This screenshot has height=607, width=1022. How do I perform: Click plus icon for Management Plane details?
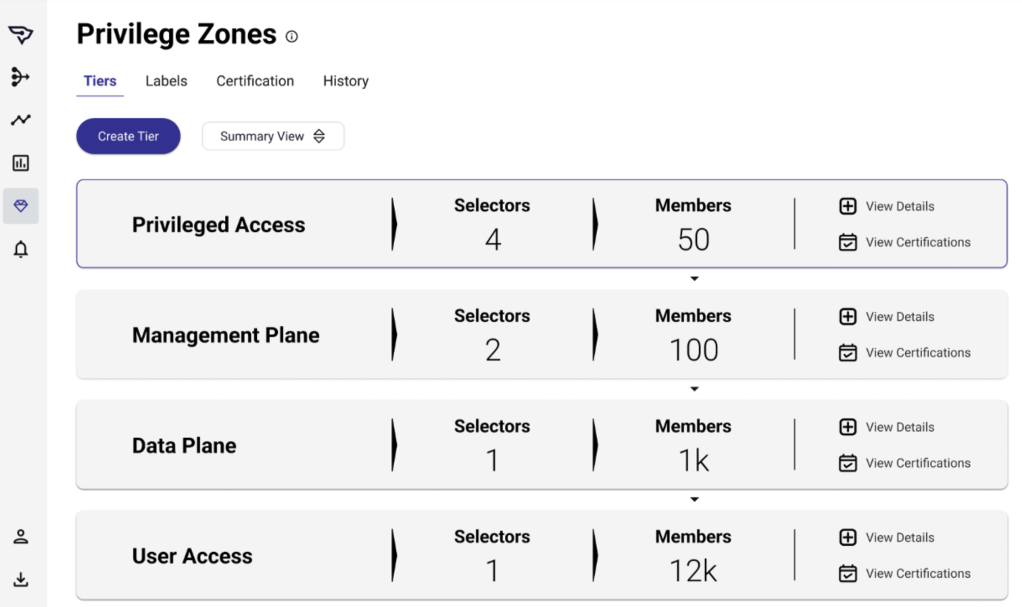[847, 316]
